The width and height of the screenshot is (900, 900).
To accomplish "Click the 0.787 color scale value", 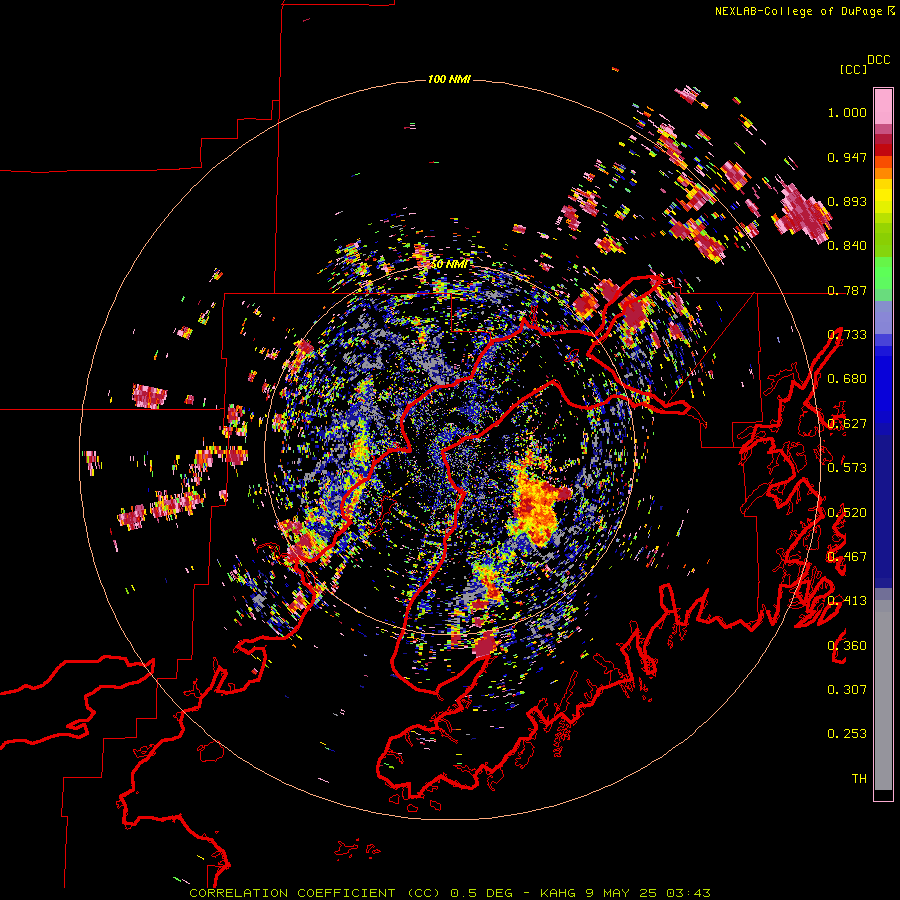I will coord(847,290).
